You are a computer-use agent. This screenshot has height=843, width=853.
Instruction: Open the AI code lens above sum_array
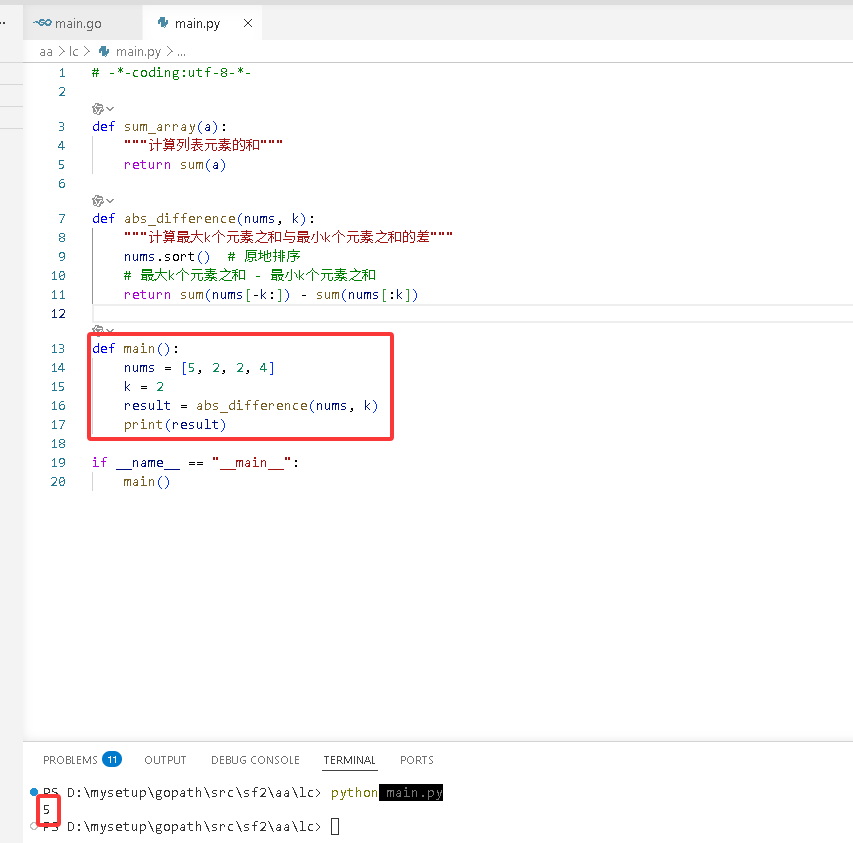point(102,109)
